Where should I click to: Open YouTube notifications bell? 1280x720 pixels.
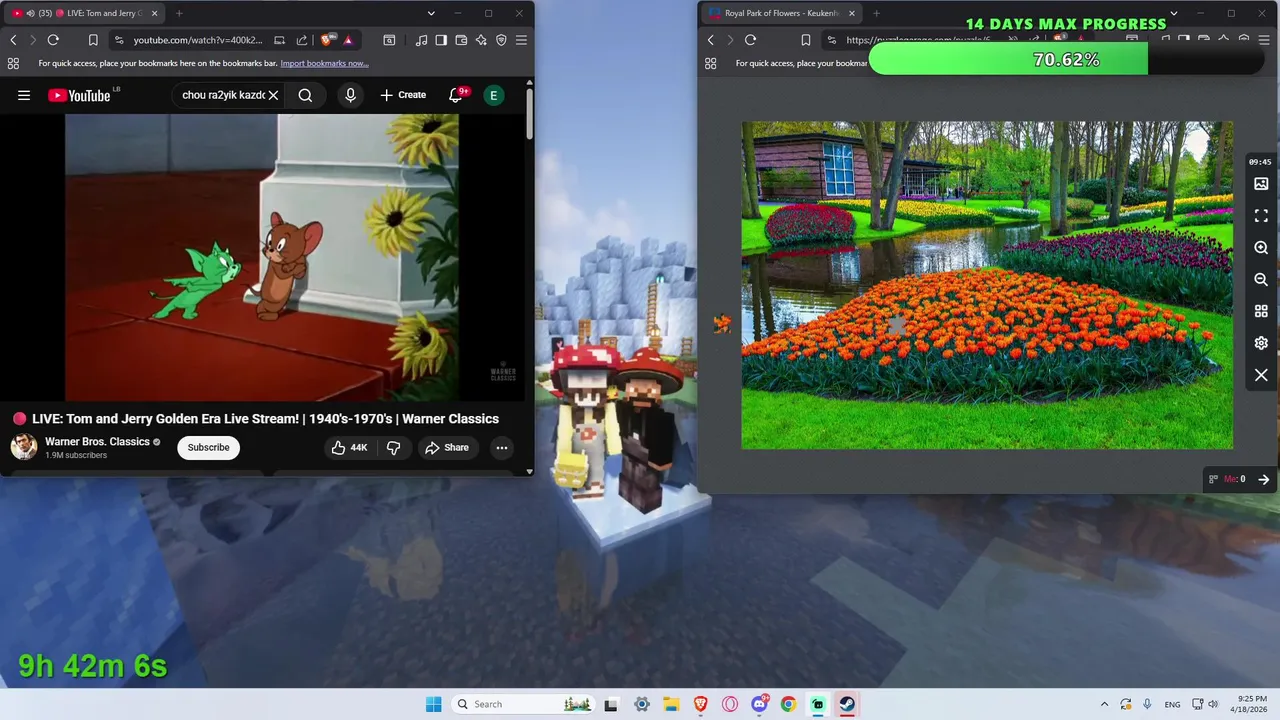pyautogui.click(x=456, y=95)
